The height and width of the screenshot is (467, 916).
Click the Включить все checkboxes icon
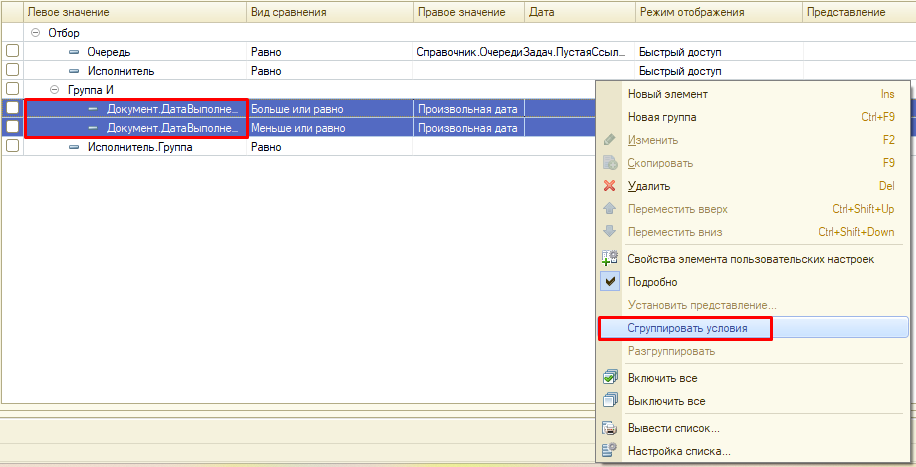tap(609, 378)
